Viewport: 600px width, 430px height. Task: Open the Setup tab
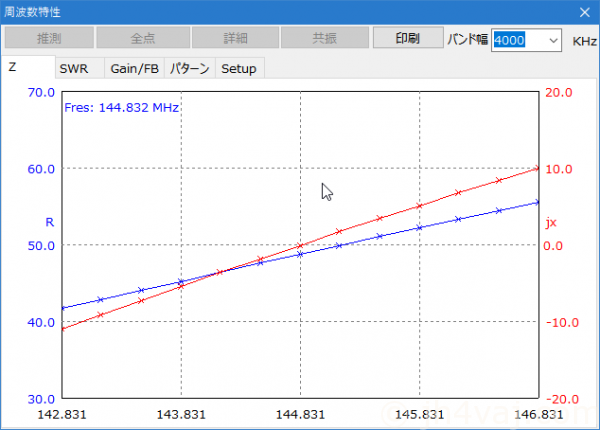tap(238, 68)
